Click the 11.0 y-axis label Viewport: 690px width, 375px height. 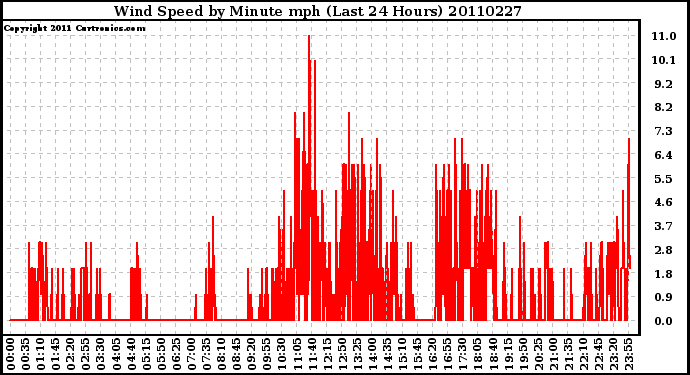(664, 36)
